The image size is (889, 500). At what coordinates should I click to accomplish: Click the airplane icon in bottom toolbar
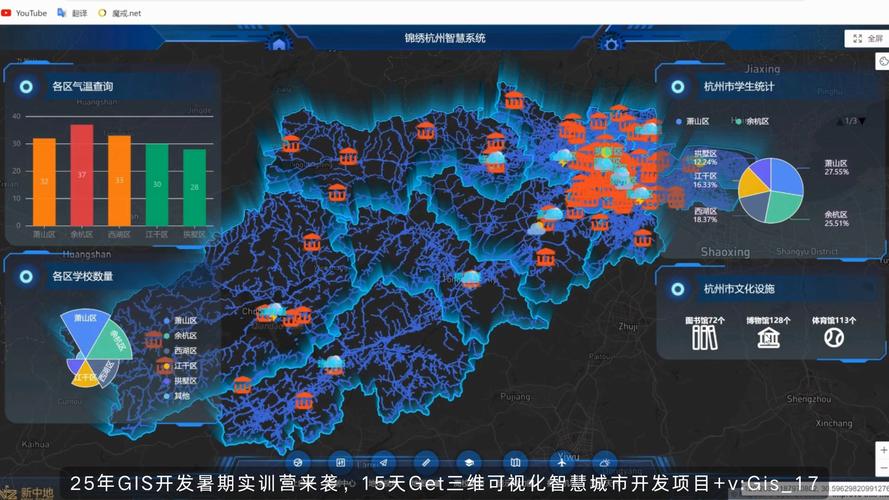pos(561,462)
